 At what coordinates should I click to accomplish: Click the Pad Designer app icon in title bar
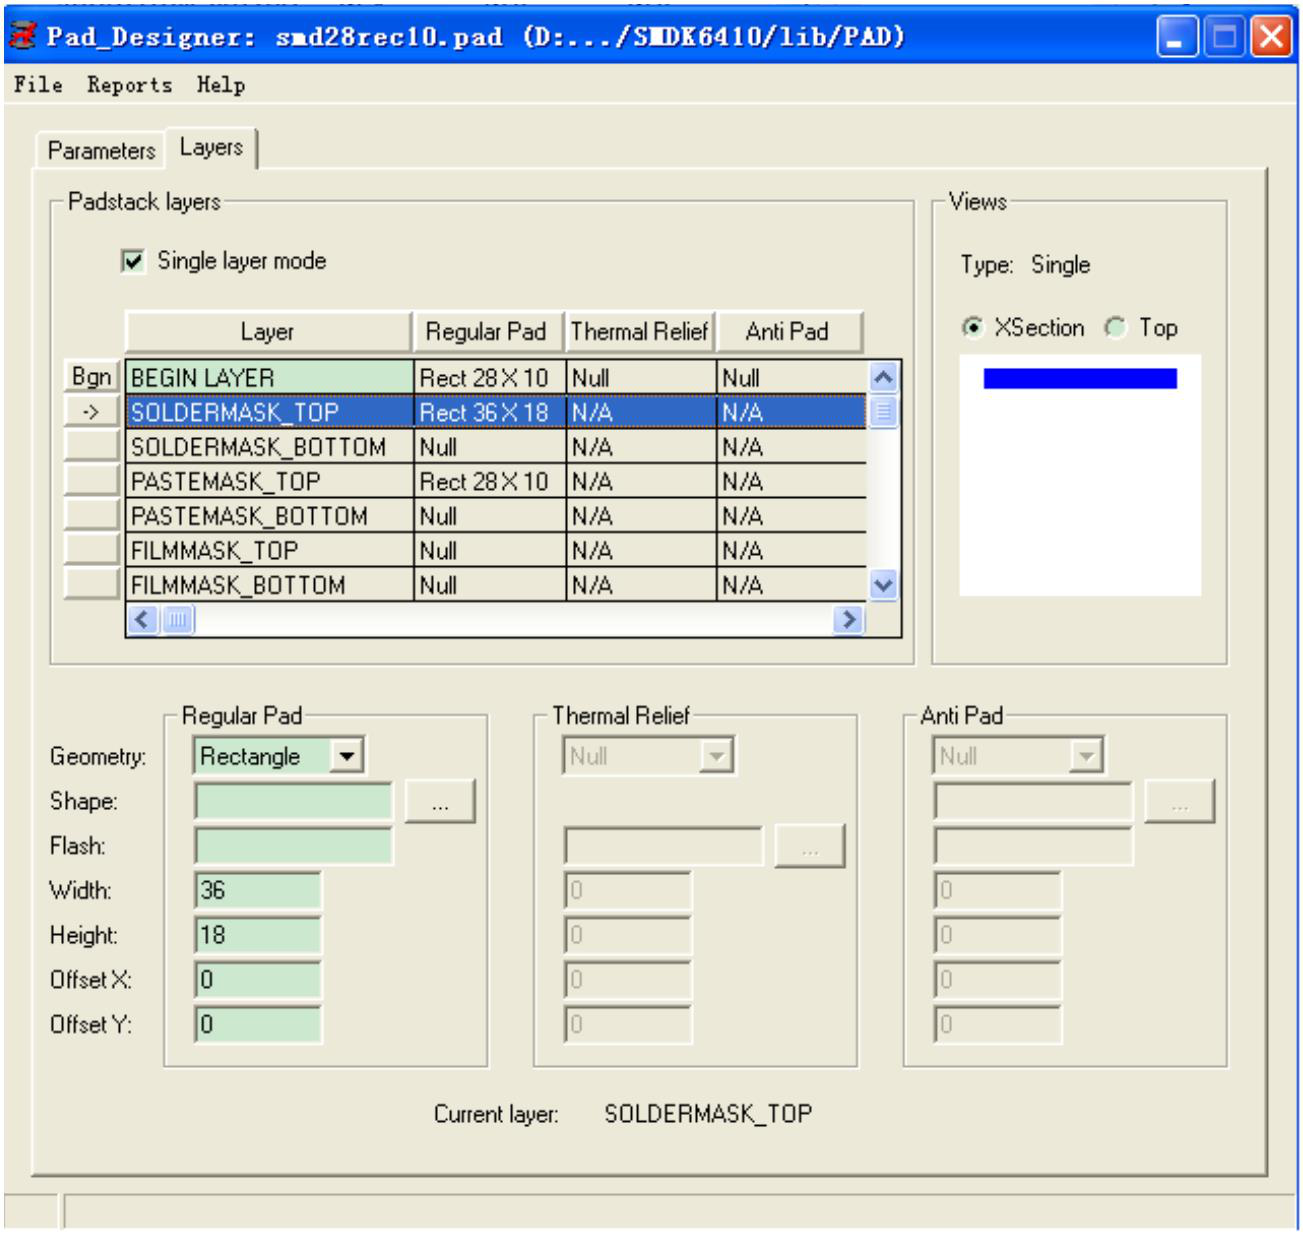[22, 37]
